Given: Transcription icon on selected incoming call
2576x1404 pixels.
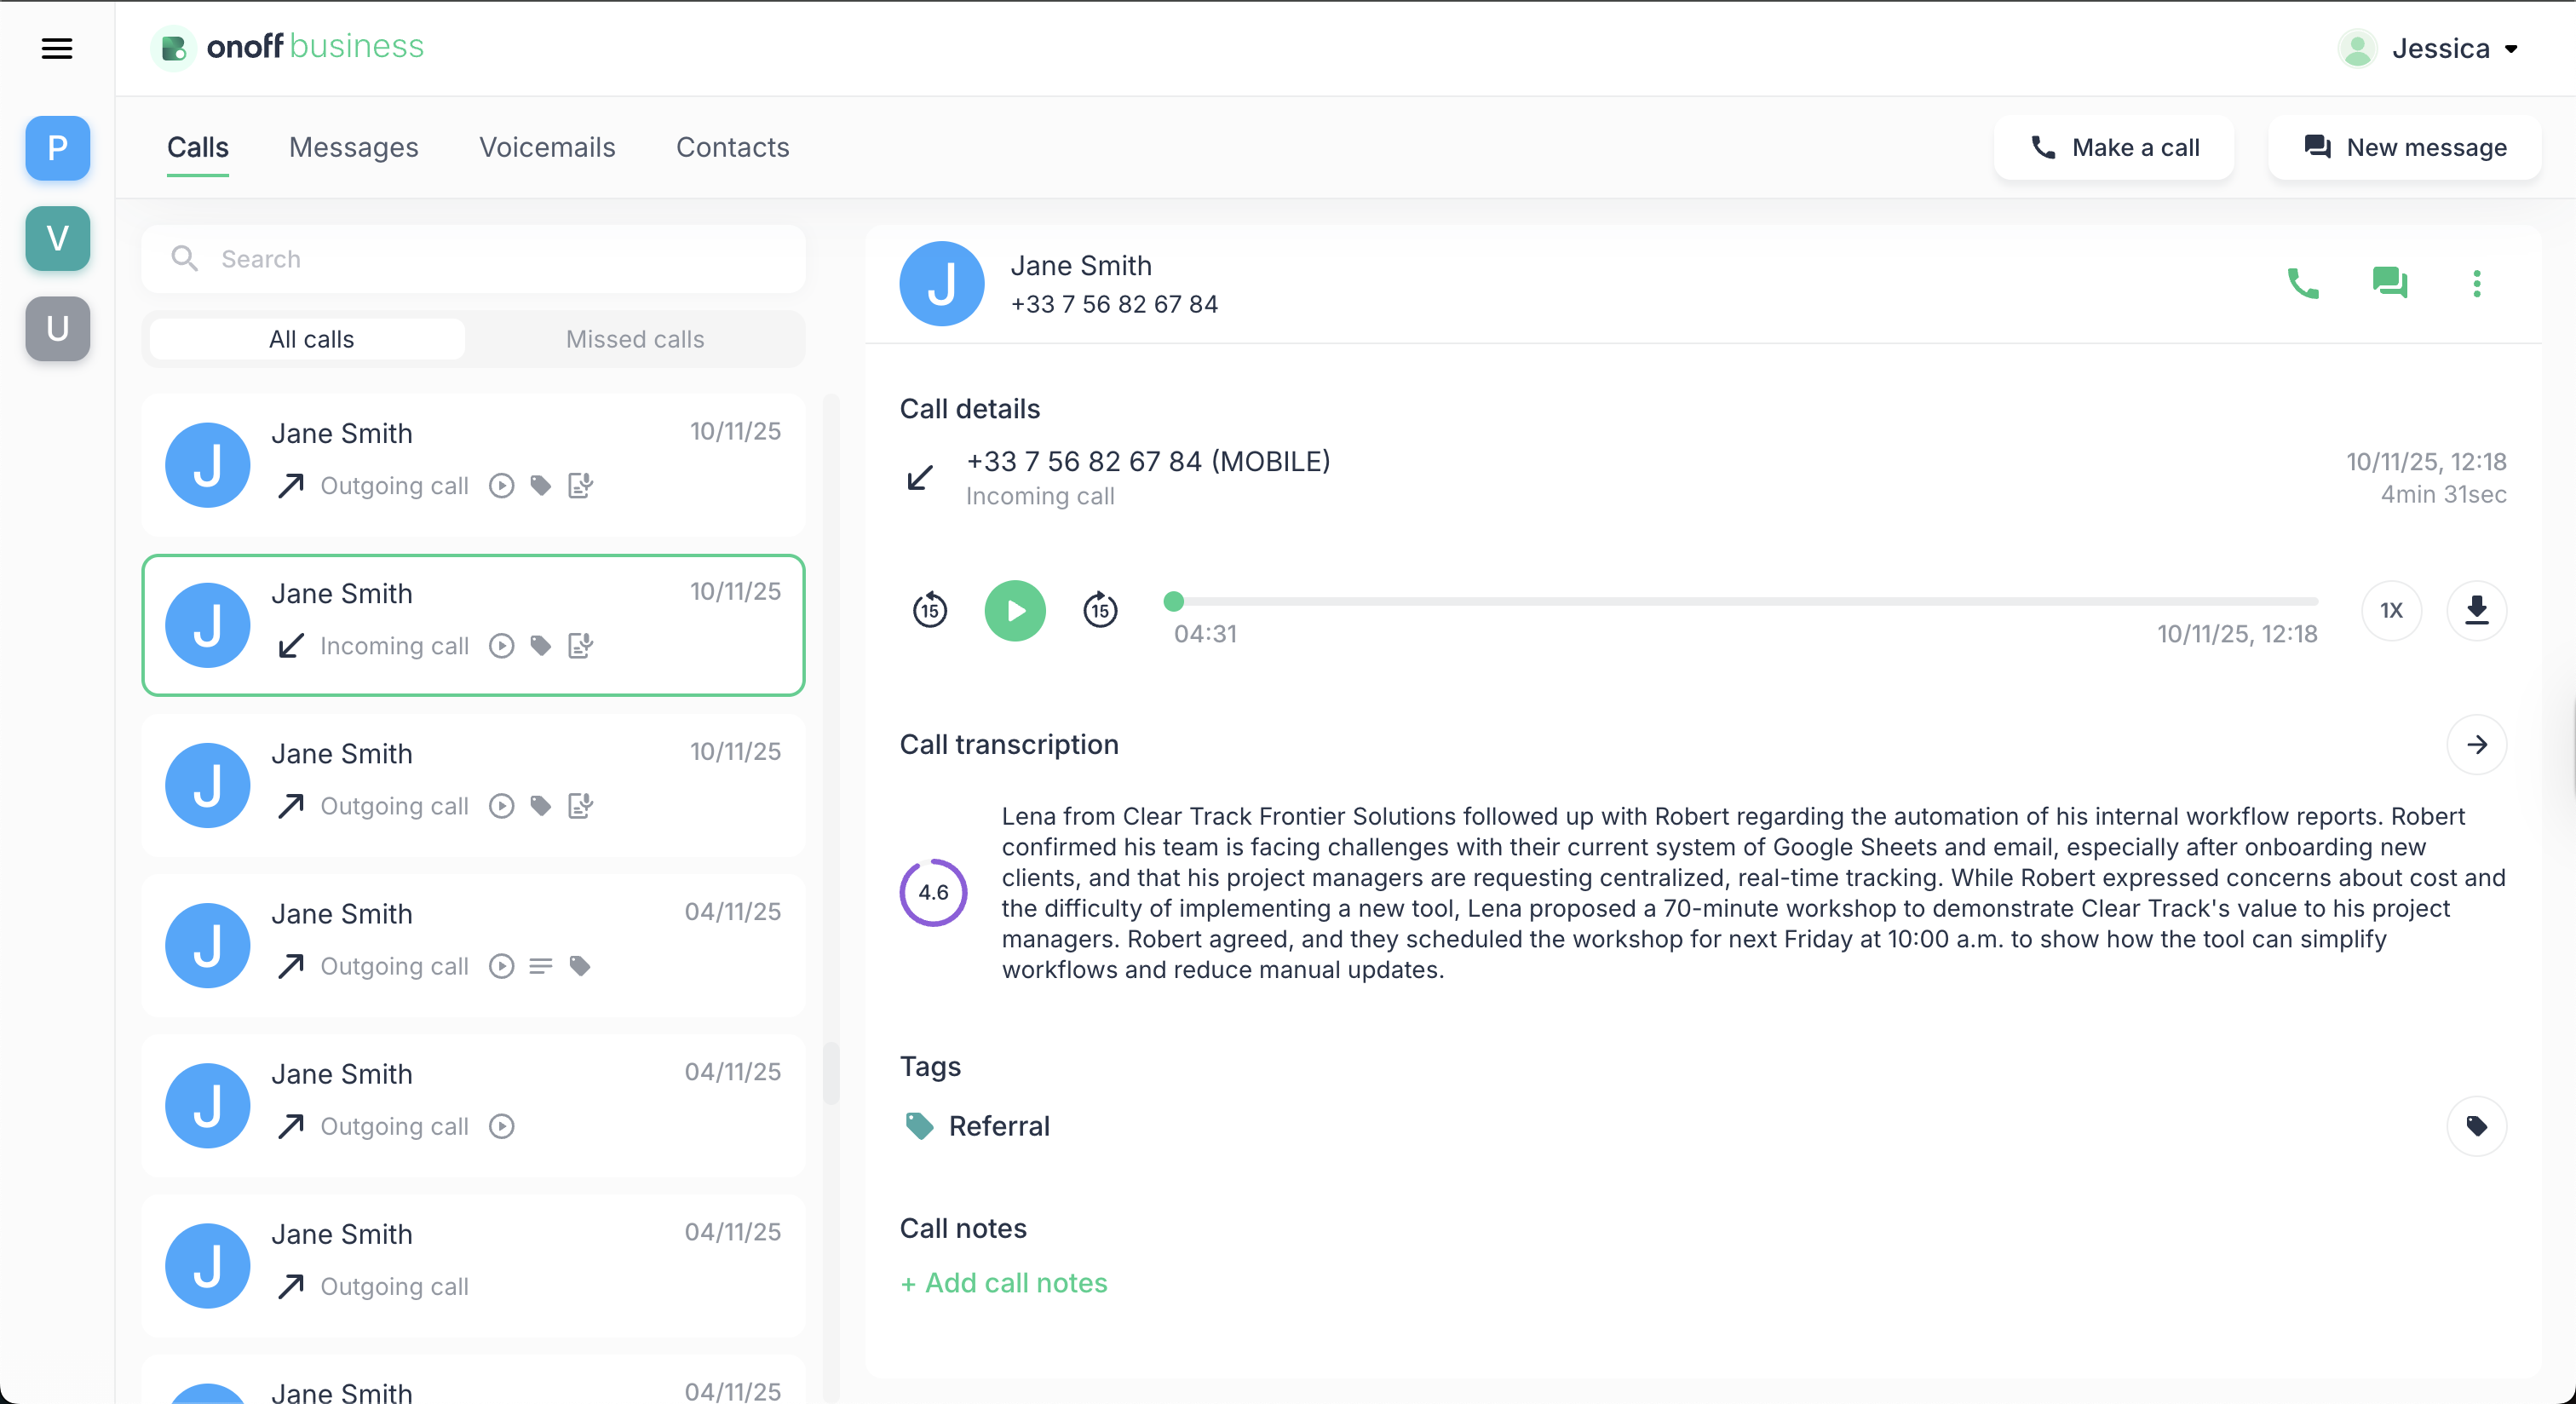Looking at the screenshot, I should 581,646.
